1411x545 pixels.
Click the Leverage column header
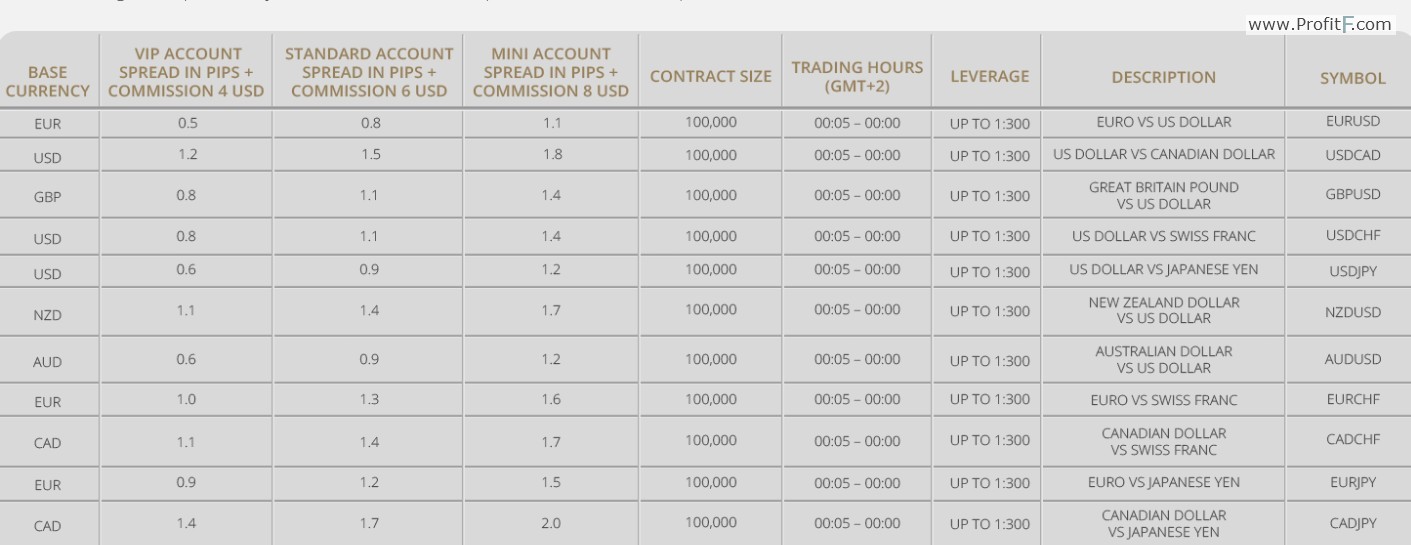click(989, 76)
